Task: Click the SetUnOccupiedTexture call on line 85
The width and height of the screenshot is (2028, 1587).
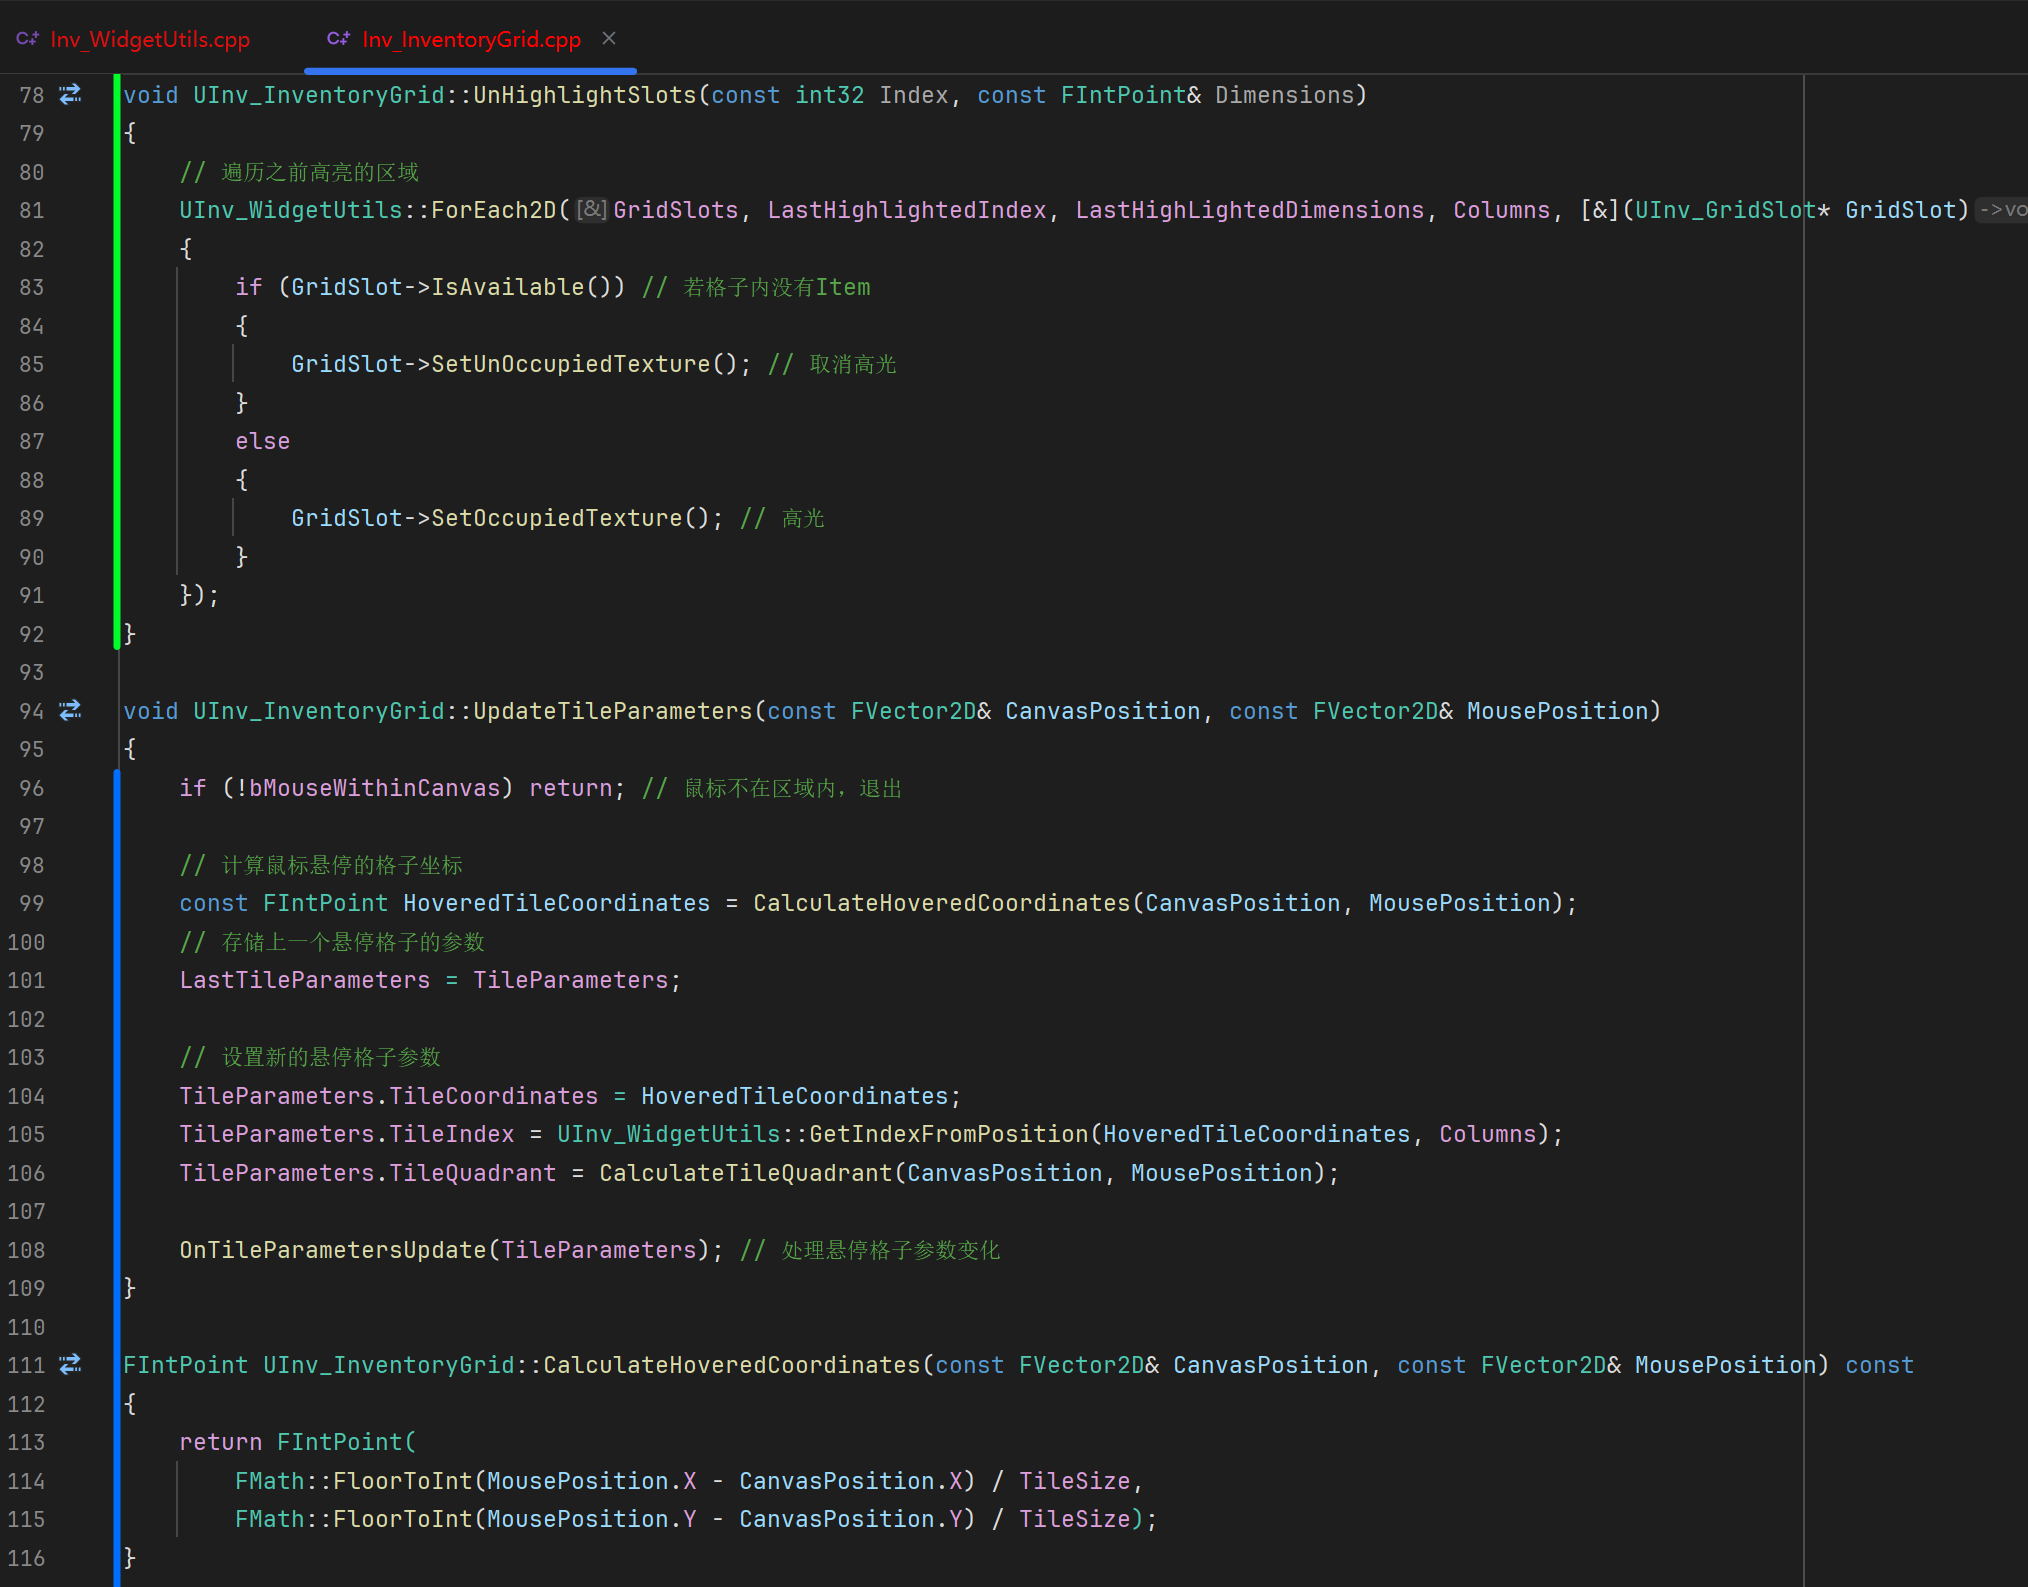Action: 570,365
